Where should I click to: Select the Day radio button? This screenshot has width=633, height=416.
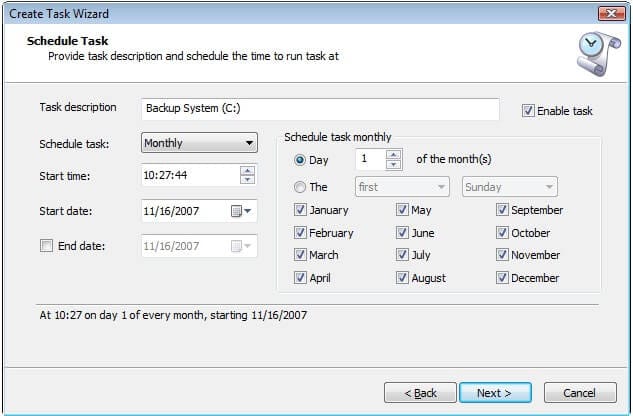[x=300, y=160]
